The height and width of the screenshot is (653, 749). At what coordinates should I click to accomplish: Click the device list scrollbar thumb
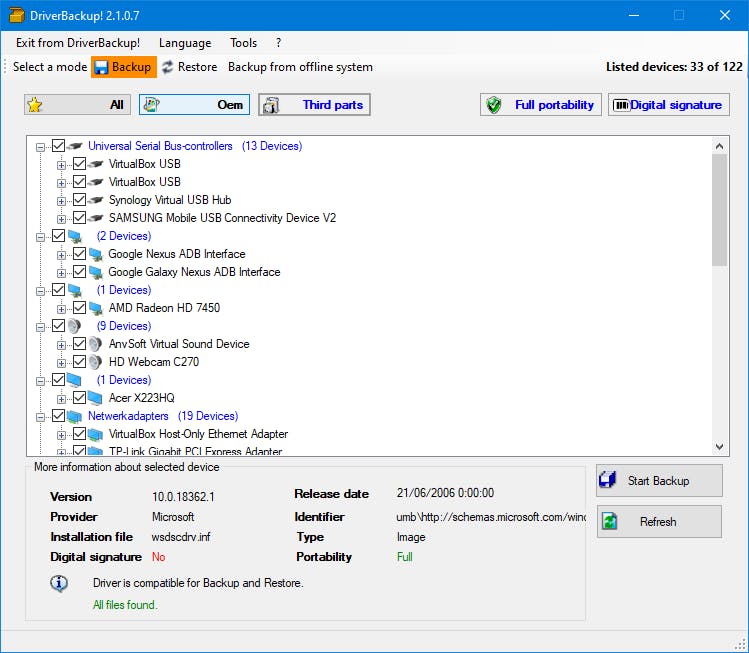719,210
